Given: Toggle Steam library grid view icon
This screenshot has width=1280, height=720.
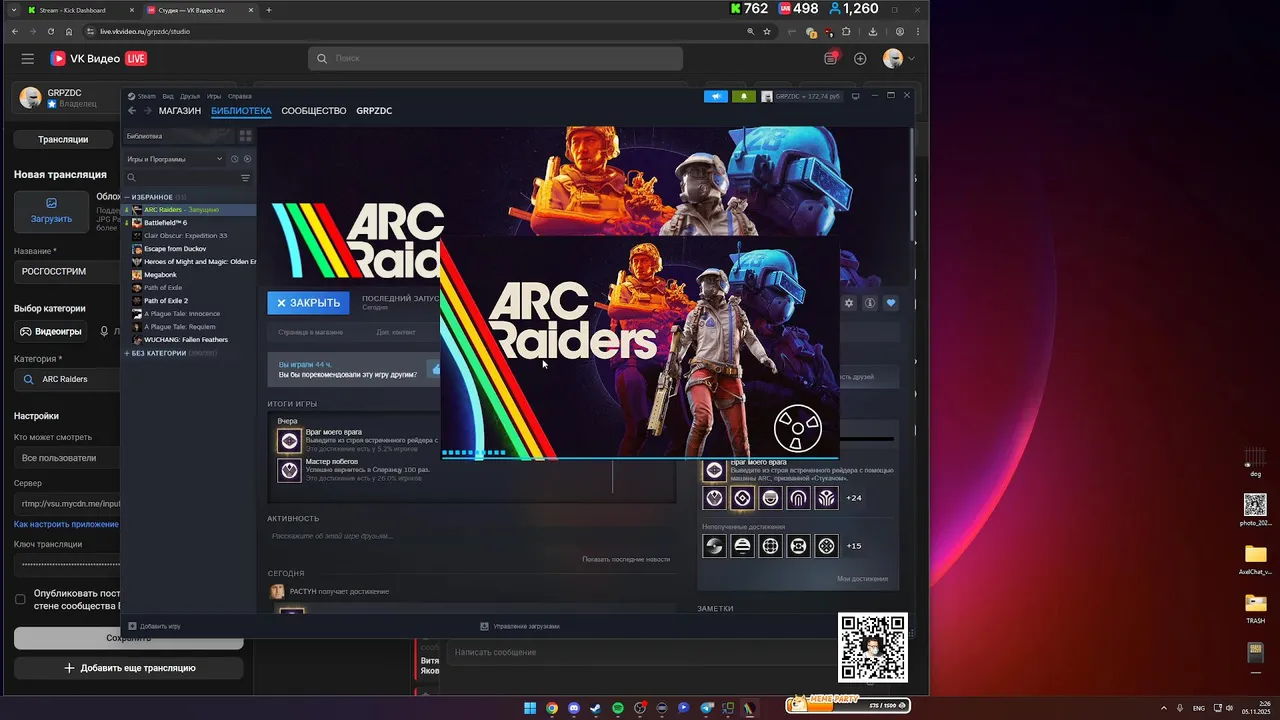Looking at the screenshot, I should (245, 136).
